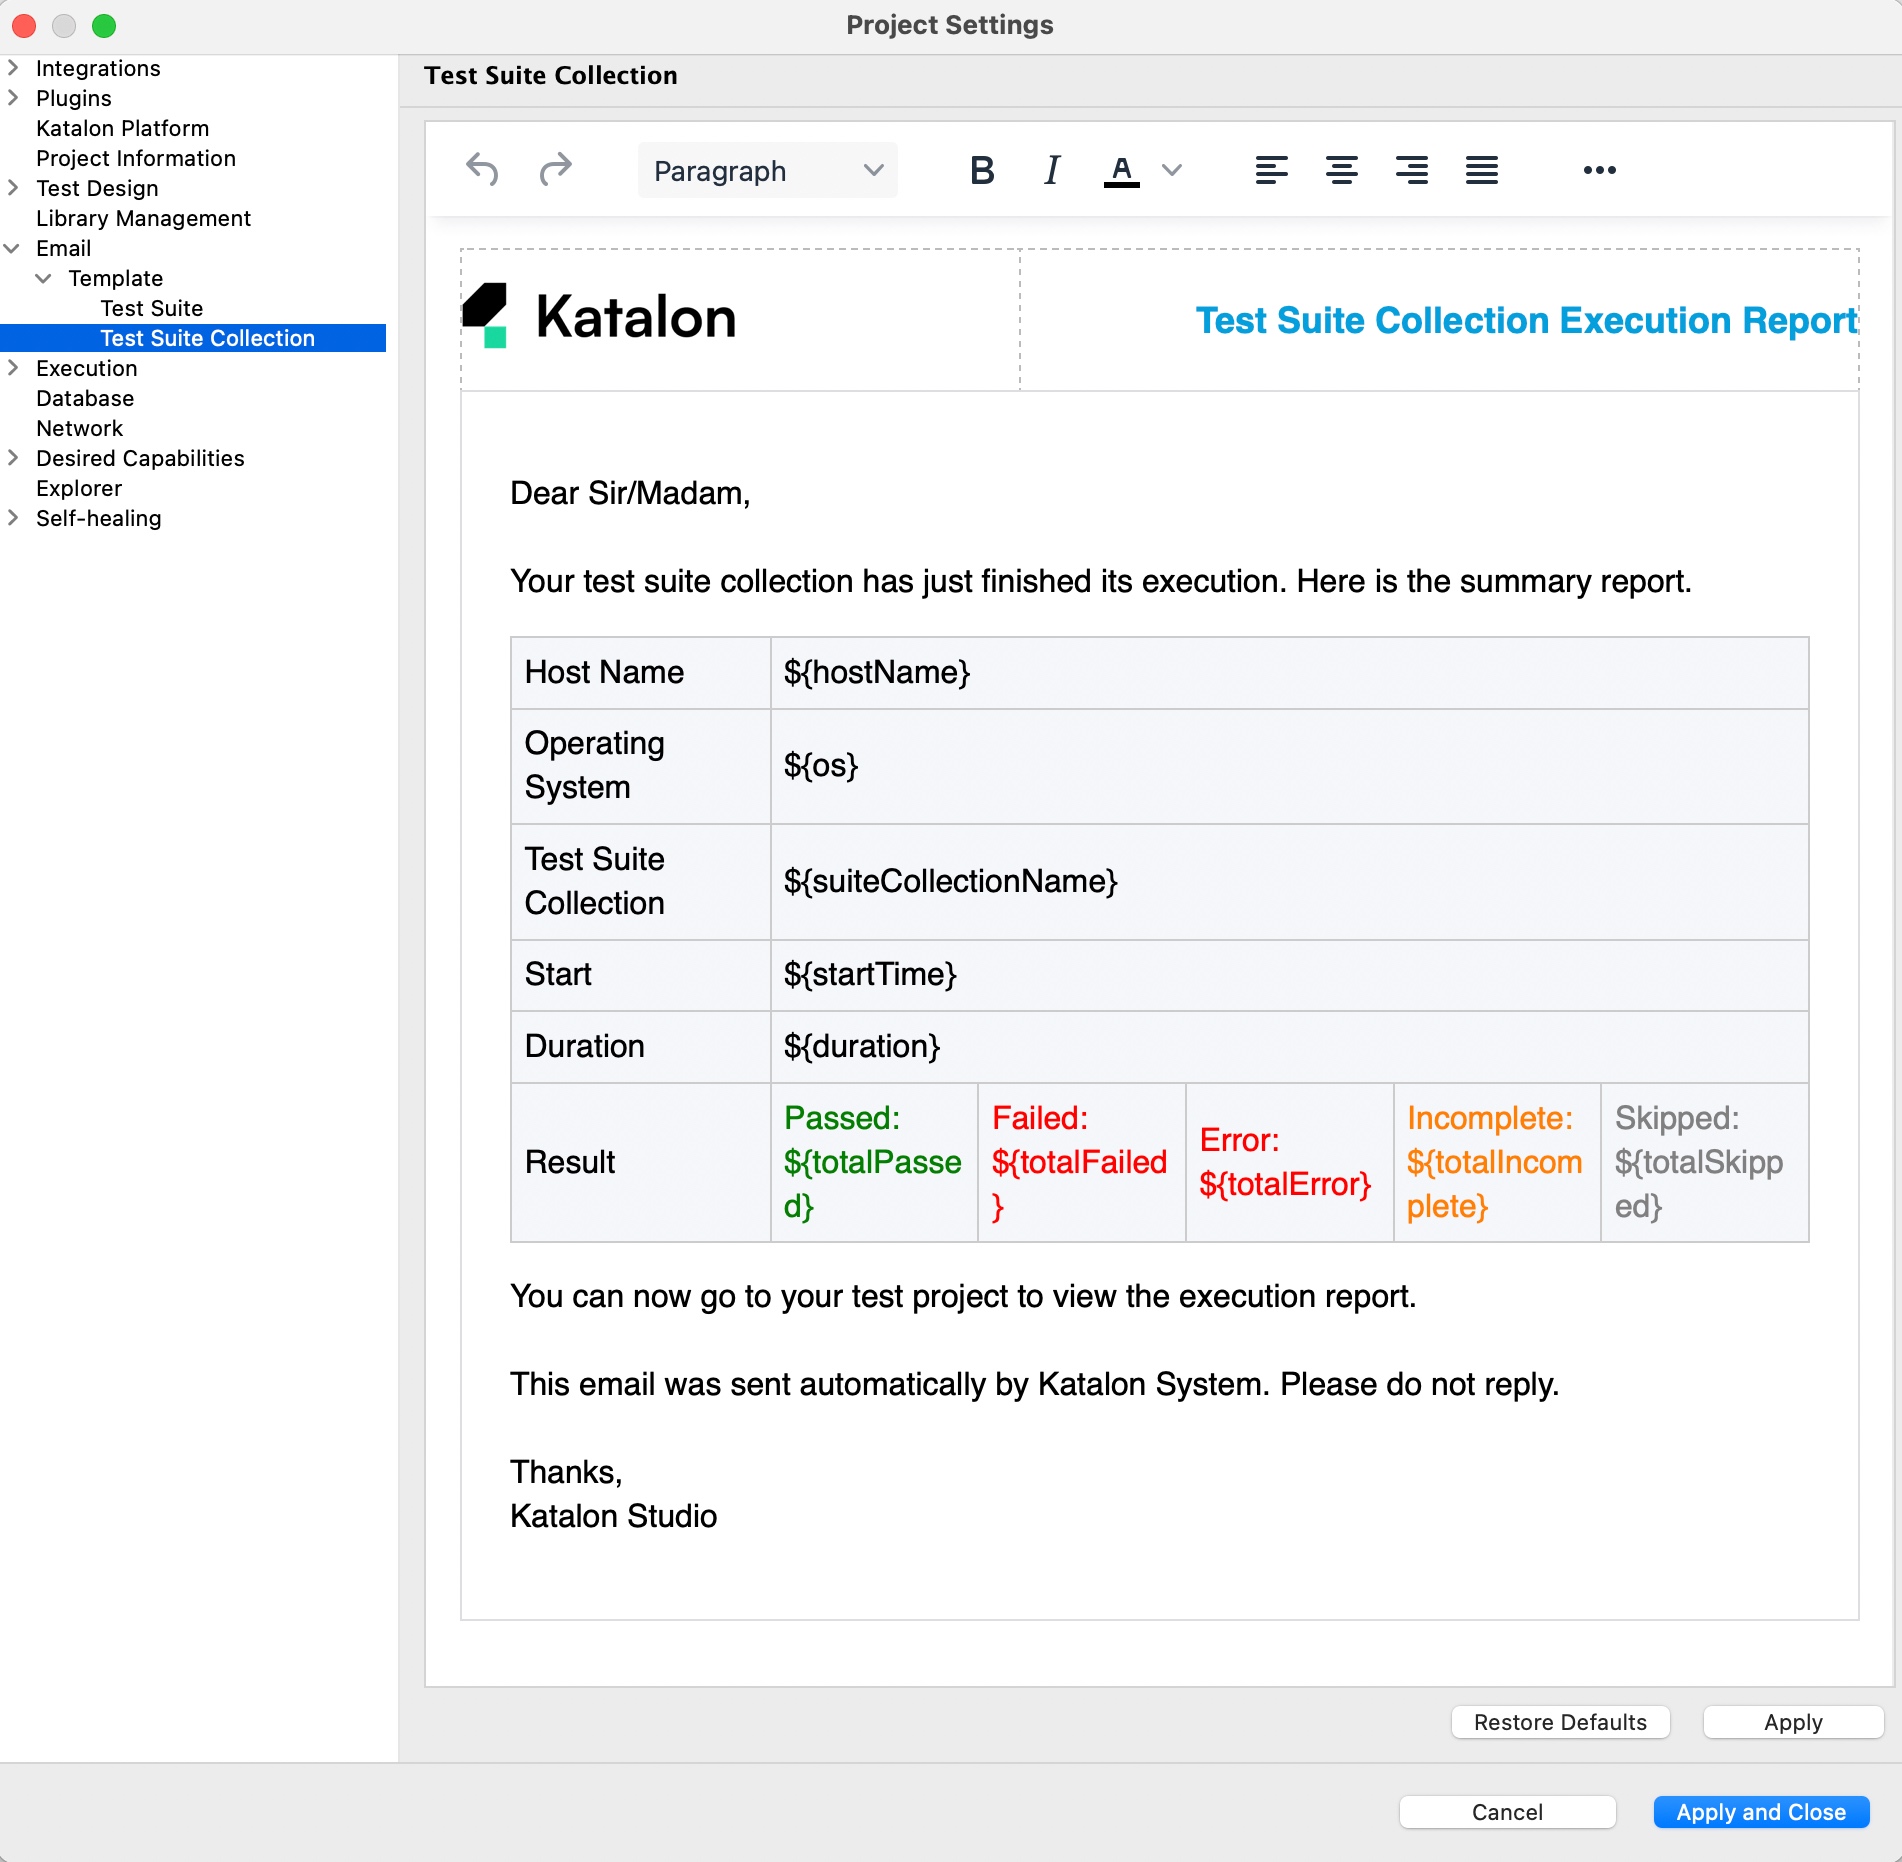1902x1862 pixels.
Task: Select Plugins in the sidebar
Action: click(x=73, y=98)
